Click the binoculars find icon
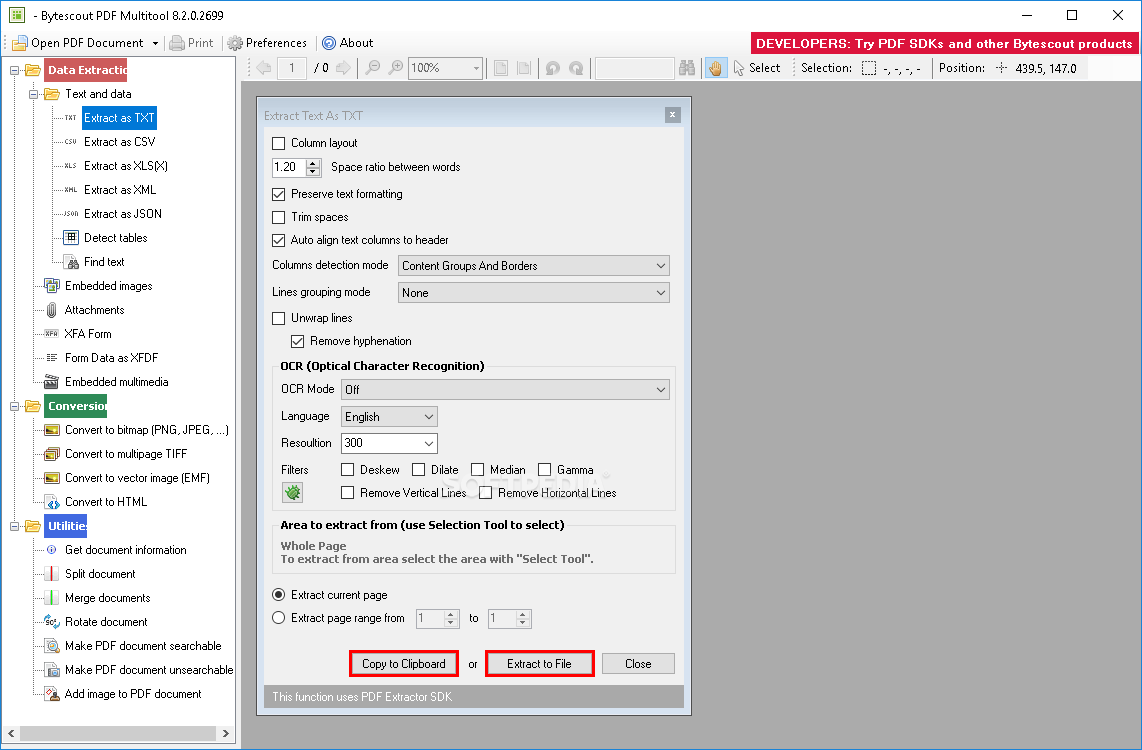1142x750 pixels. [x=687, y=68]
